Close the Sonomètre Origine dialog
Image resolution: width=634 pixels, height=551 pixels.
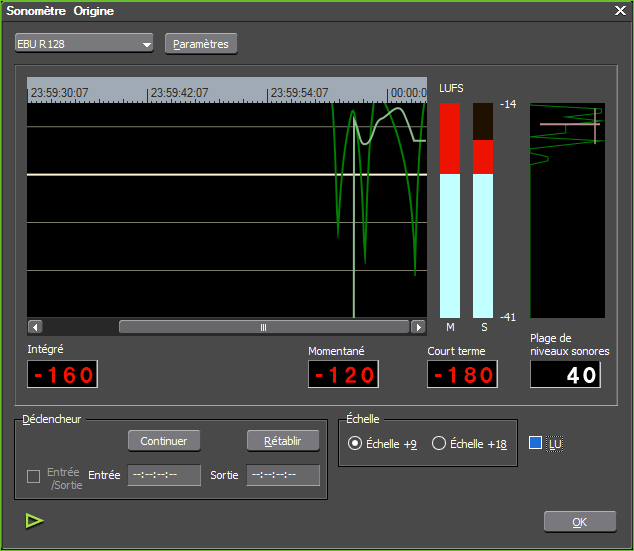(620, 11)
